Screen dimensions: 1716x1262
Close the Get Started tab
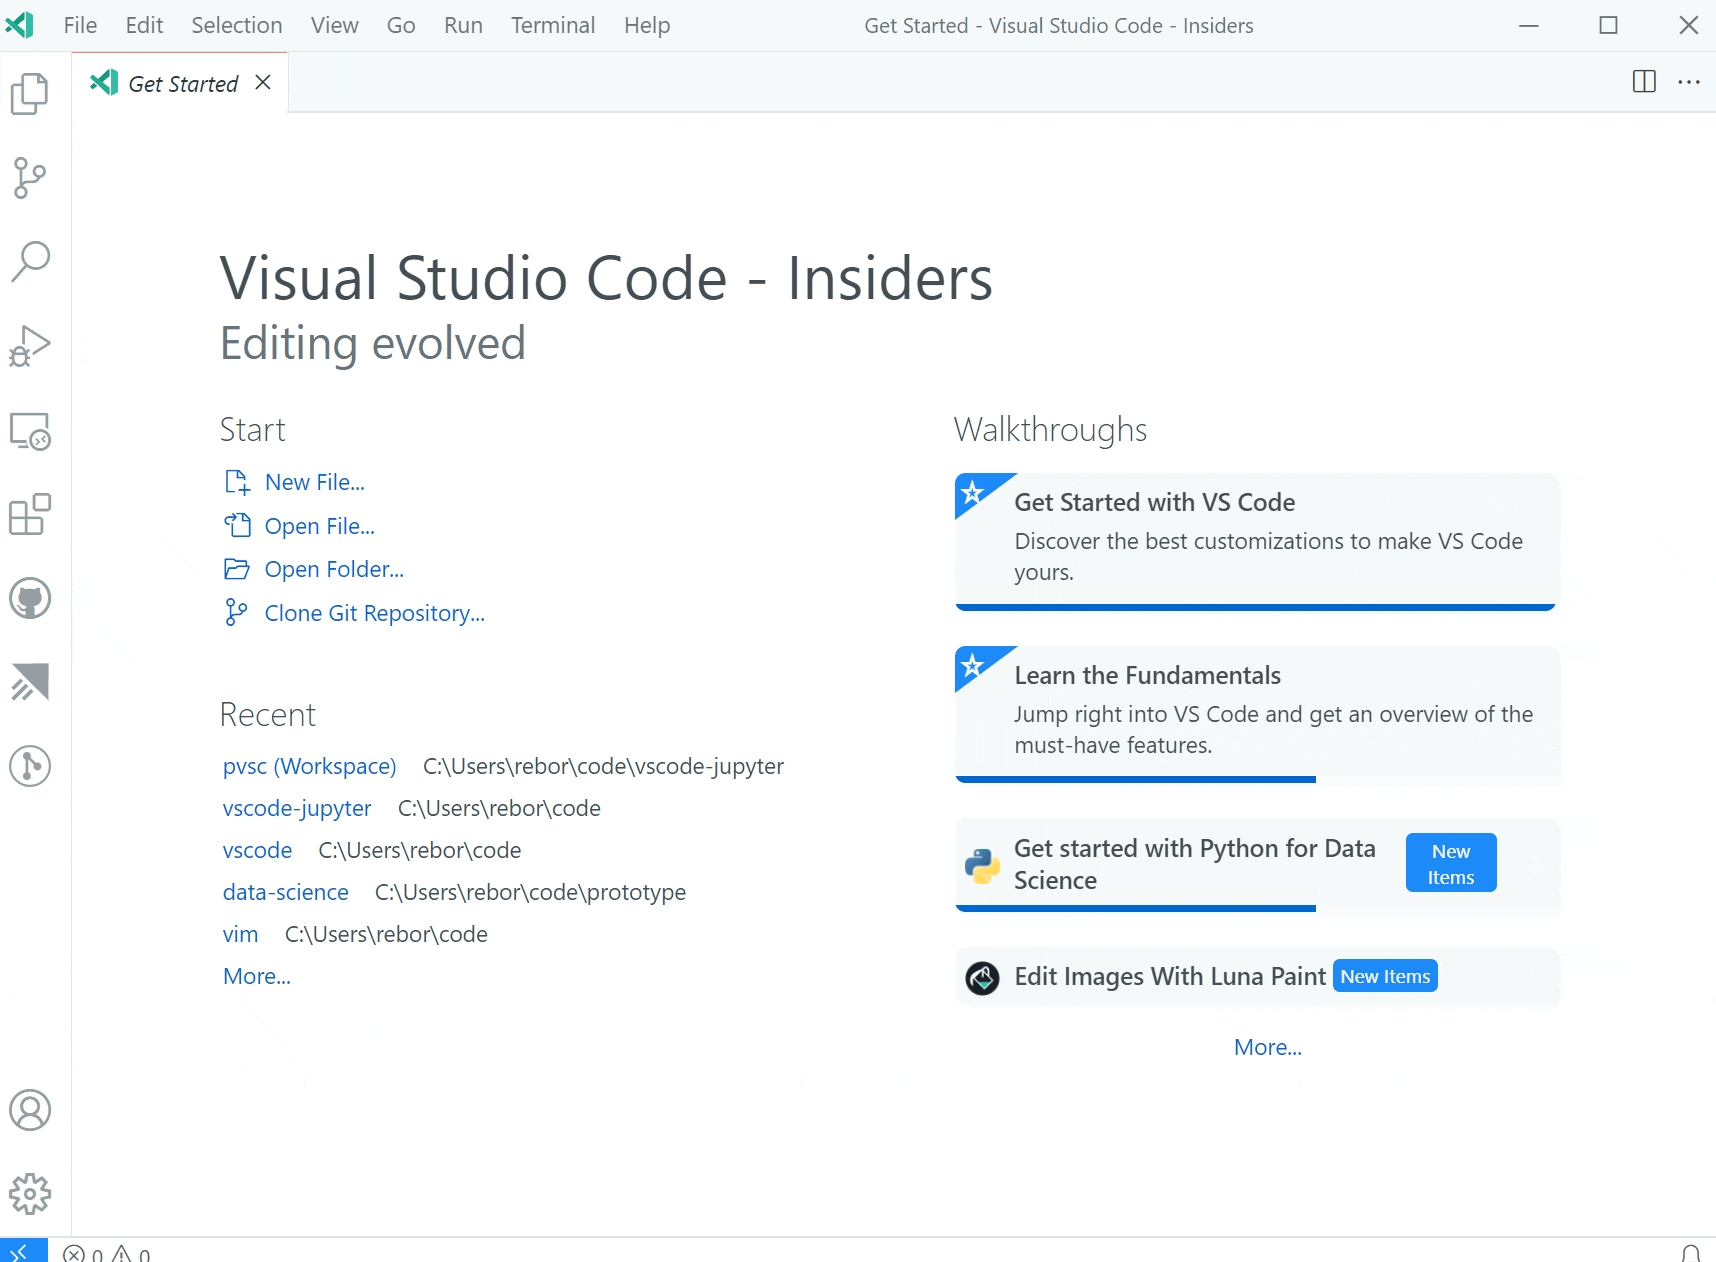pyautogui.click(x=263, y=83)
